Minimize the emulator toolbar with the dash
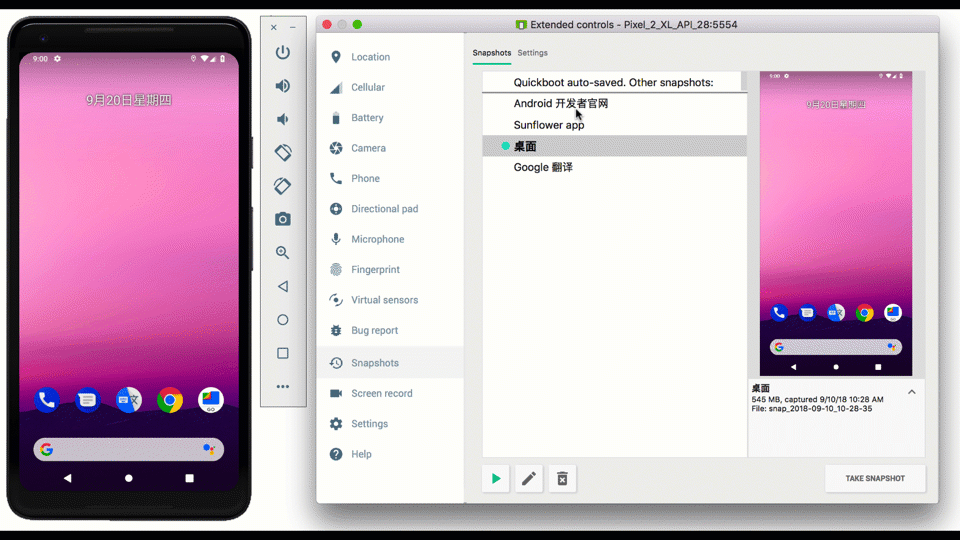Image resolution: width=960 pixels, height=540 pixels. tap(293, 27)
